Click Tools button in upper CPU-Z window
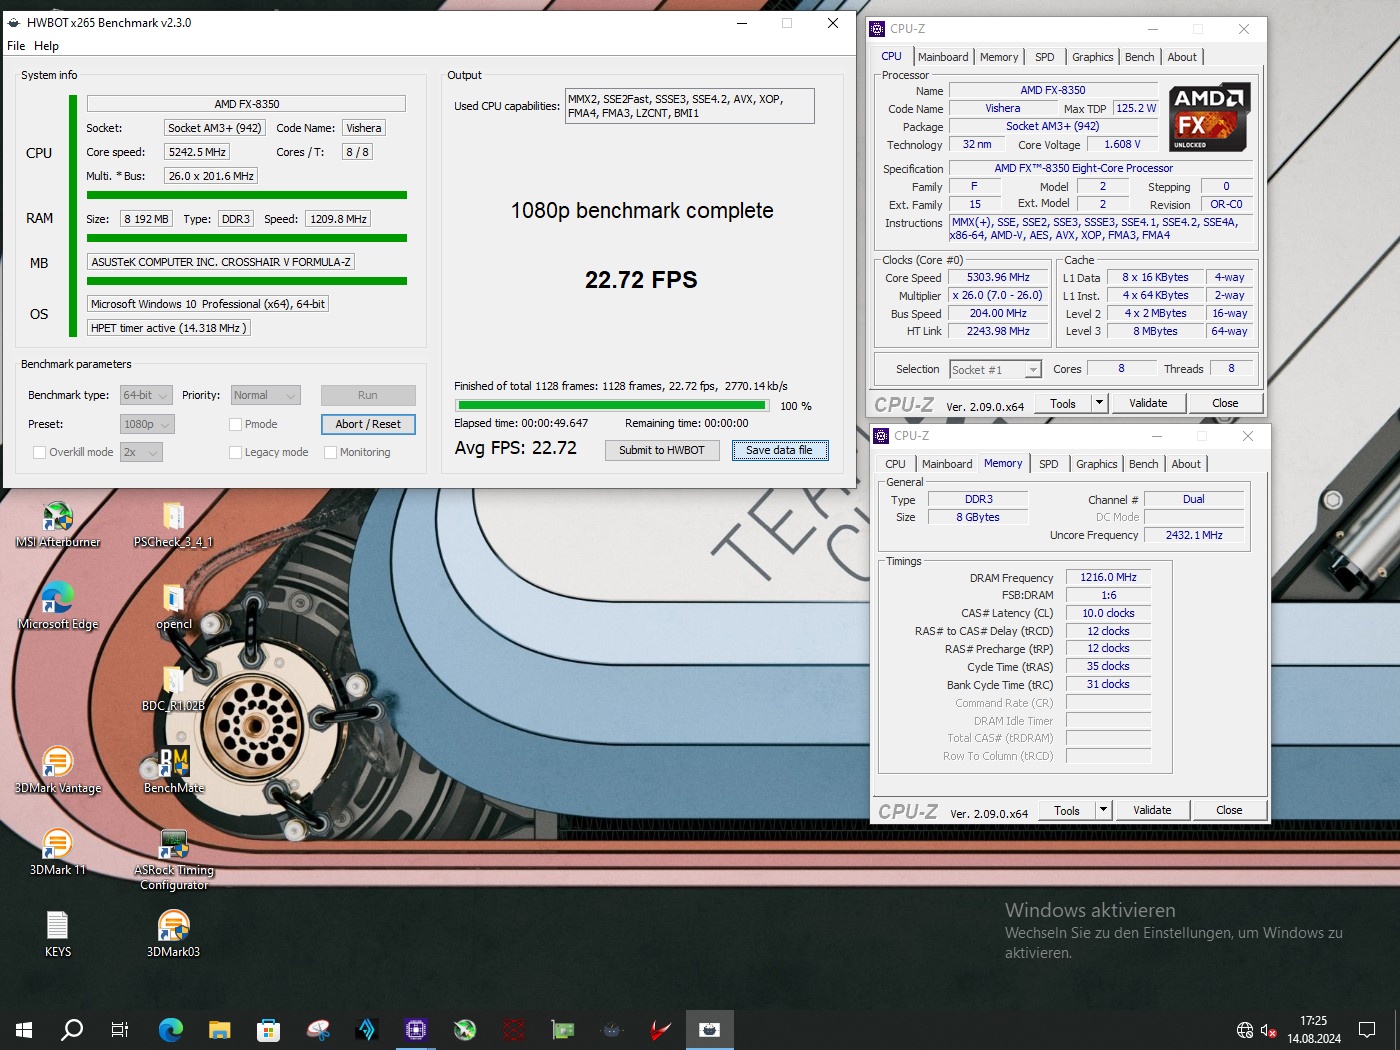1400x1050 pixels. pos(1063,403)
